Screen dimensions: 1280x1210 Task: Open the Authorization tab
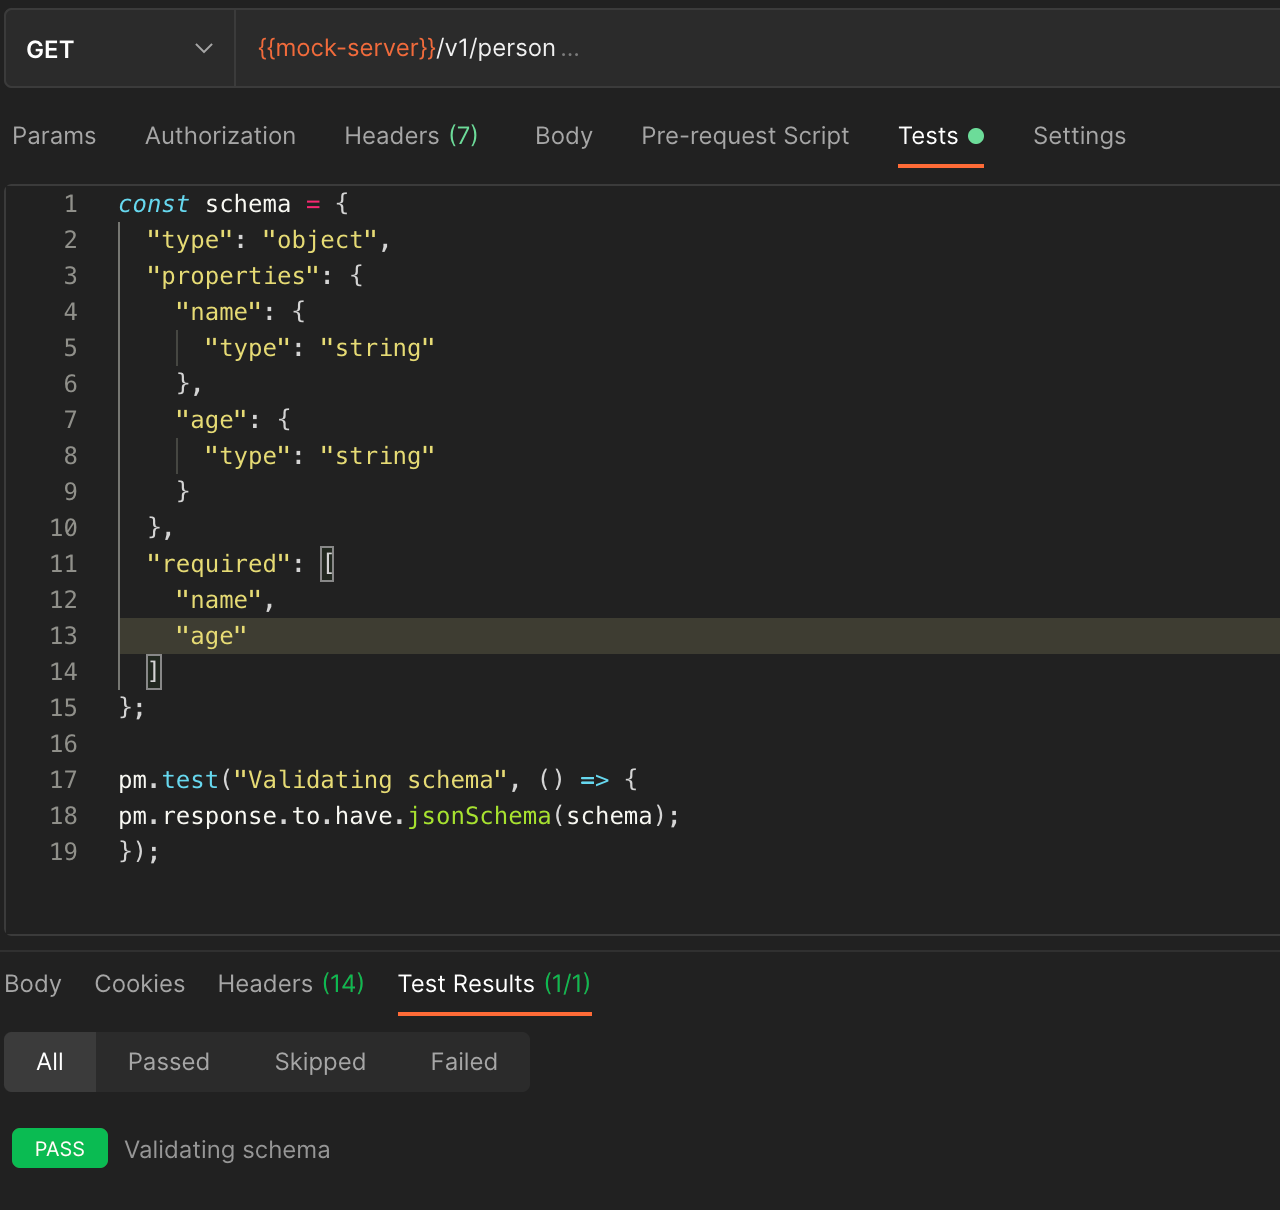click(220, 136)
